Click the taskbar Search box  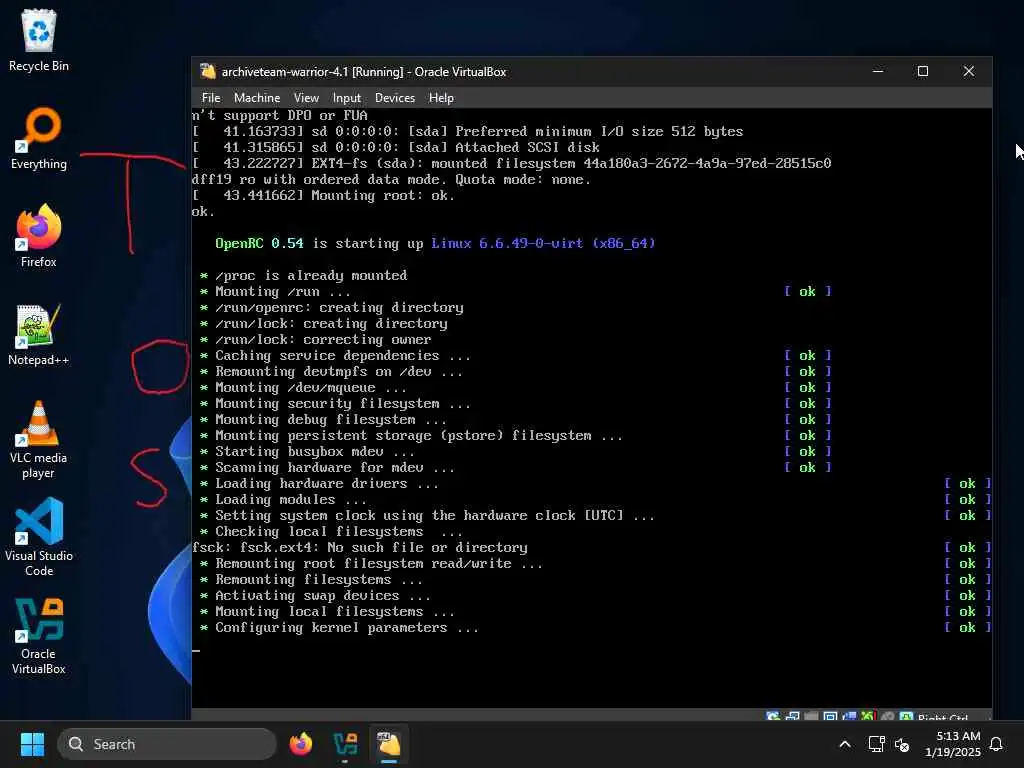167,744
